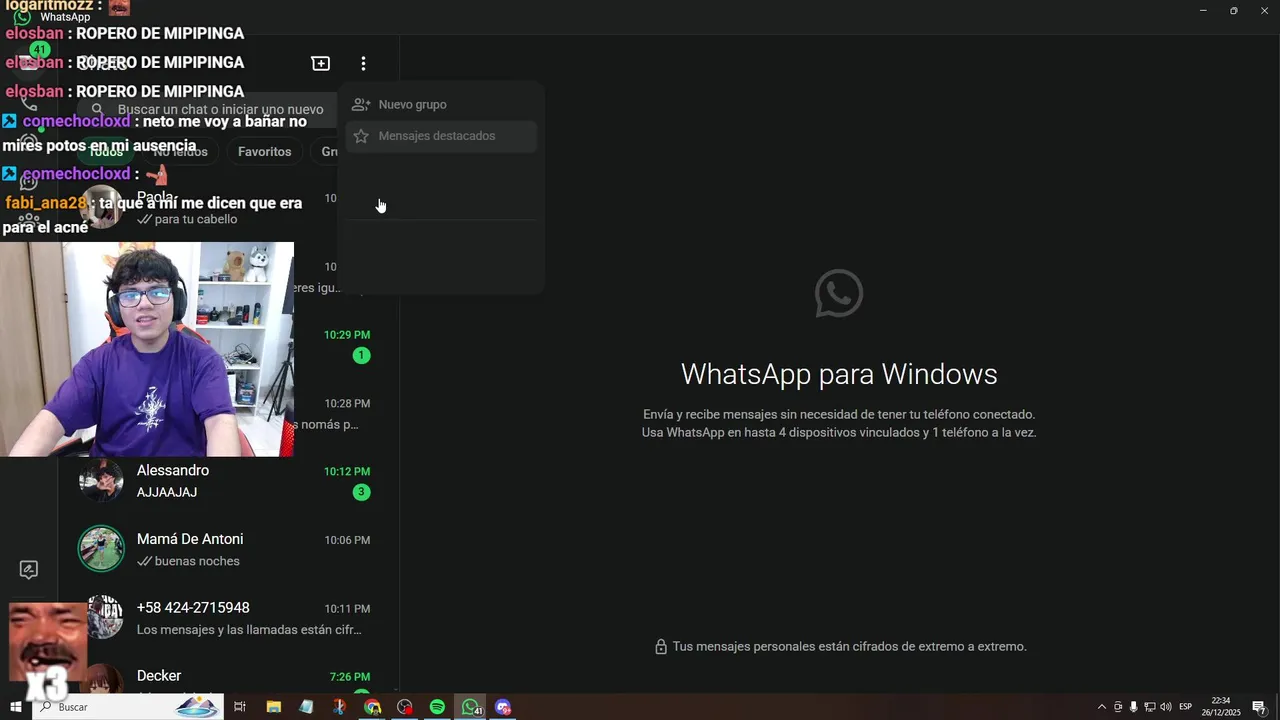Click Alessandro's profile picture
Image resolution: width=1280 pixels, height=720 pixels.
point(101,481)
